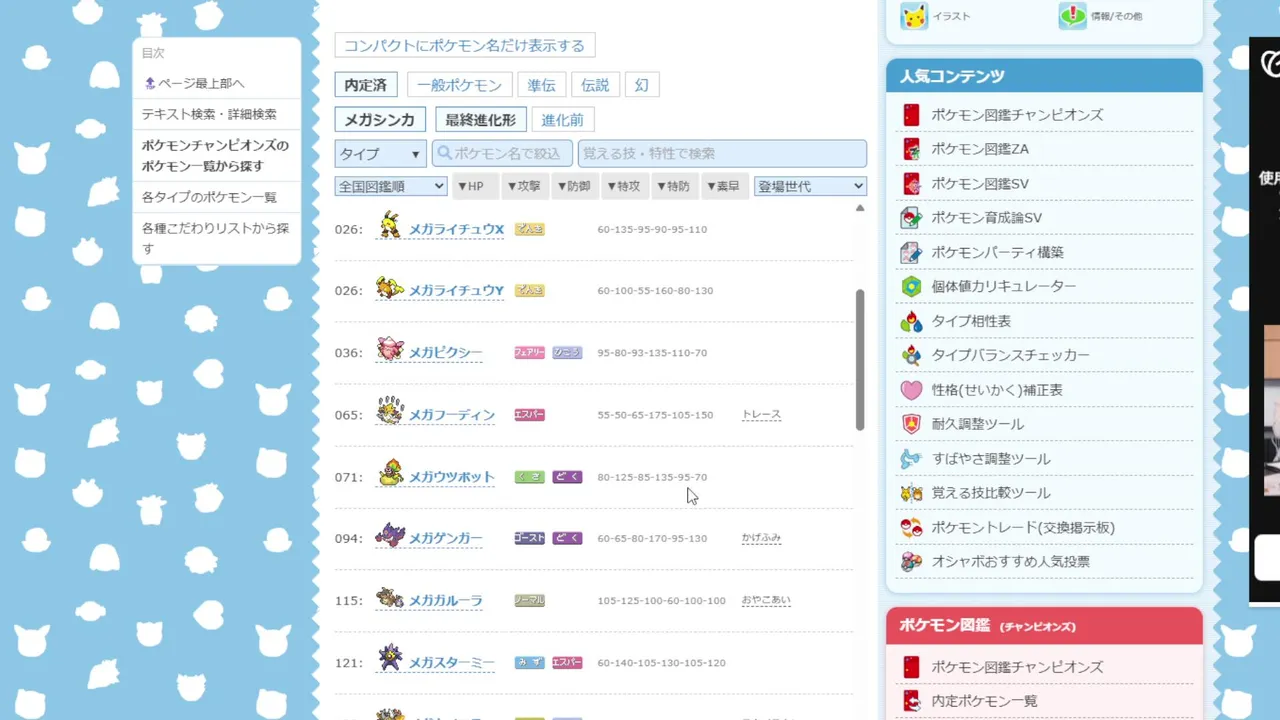Viewport: 1280px width, 720px height.
Task: Click the ポケモントレード icon
Action: point(911,527)
